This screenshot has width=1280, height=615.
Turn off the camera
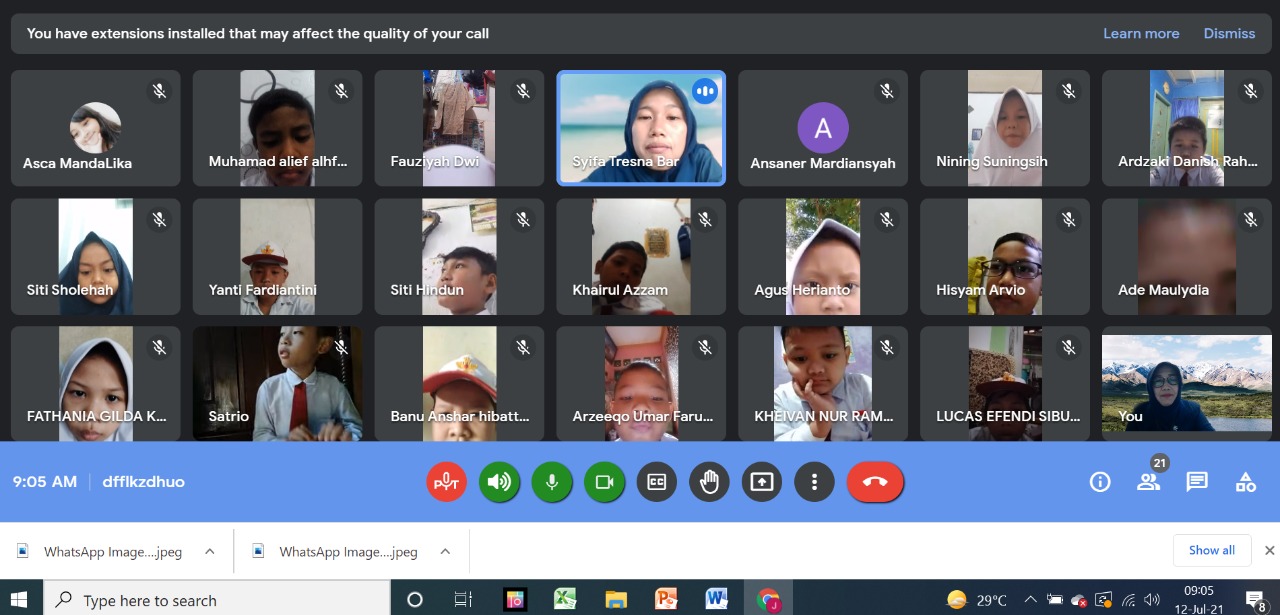(604, 482)
